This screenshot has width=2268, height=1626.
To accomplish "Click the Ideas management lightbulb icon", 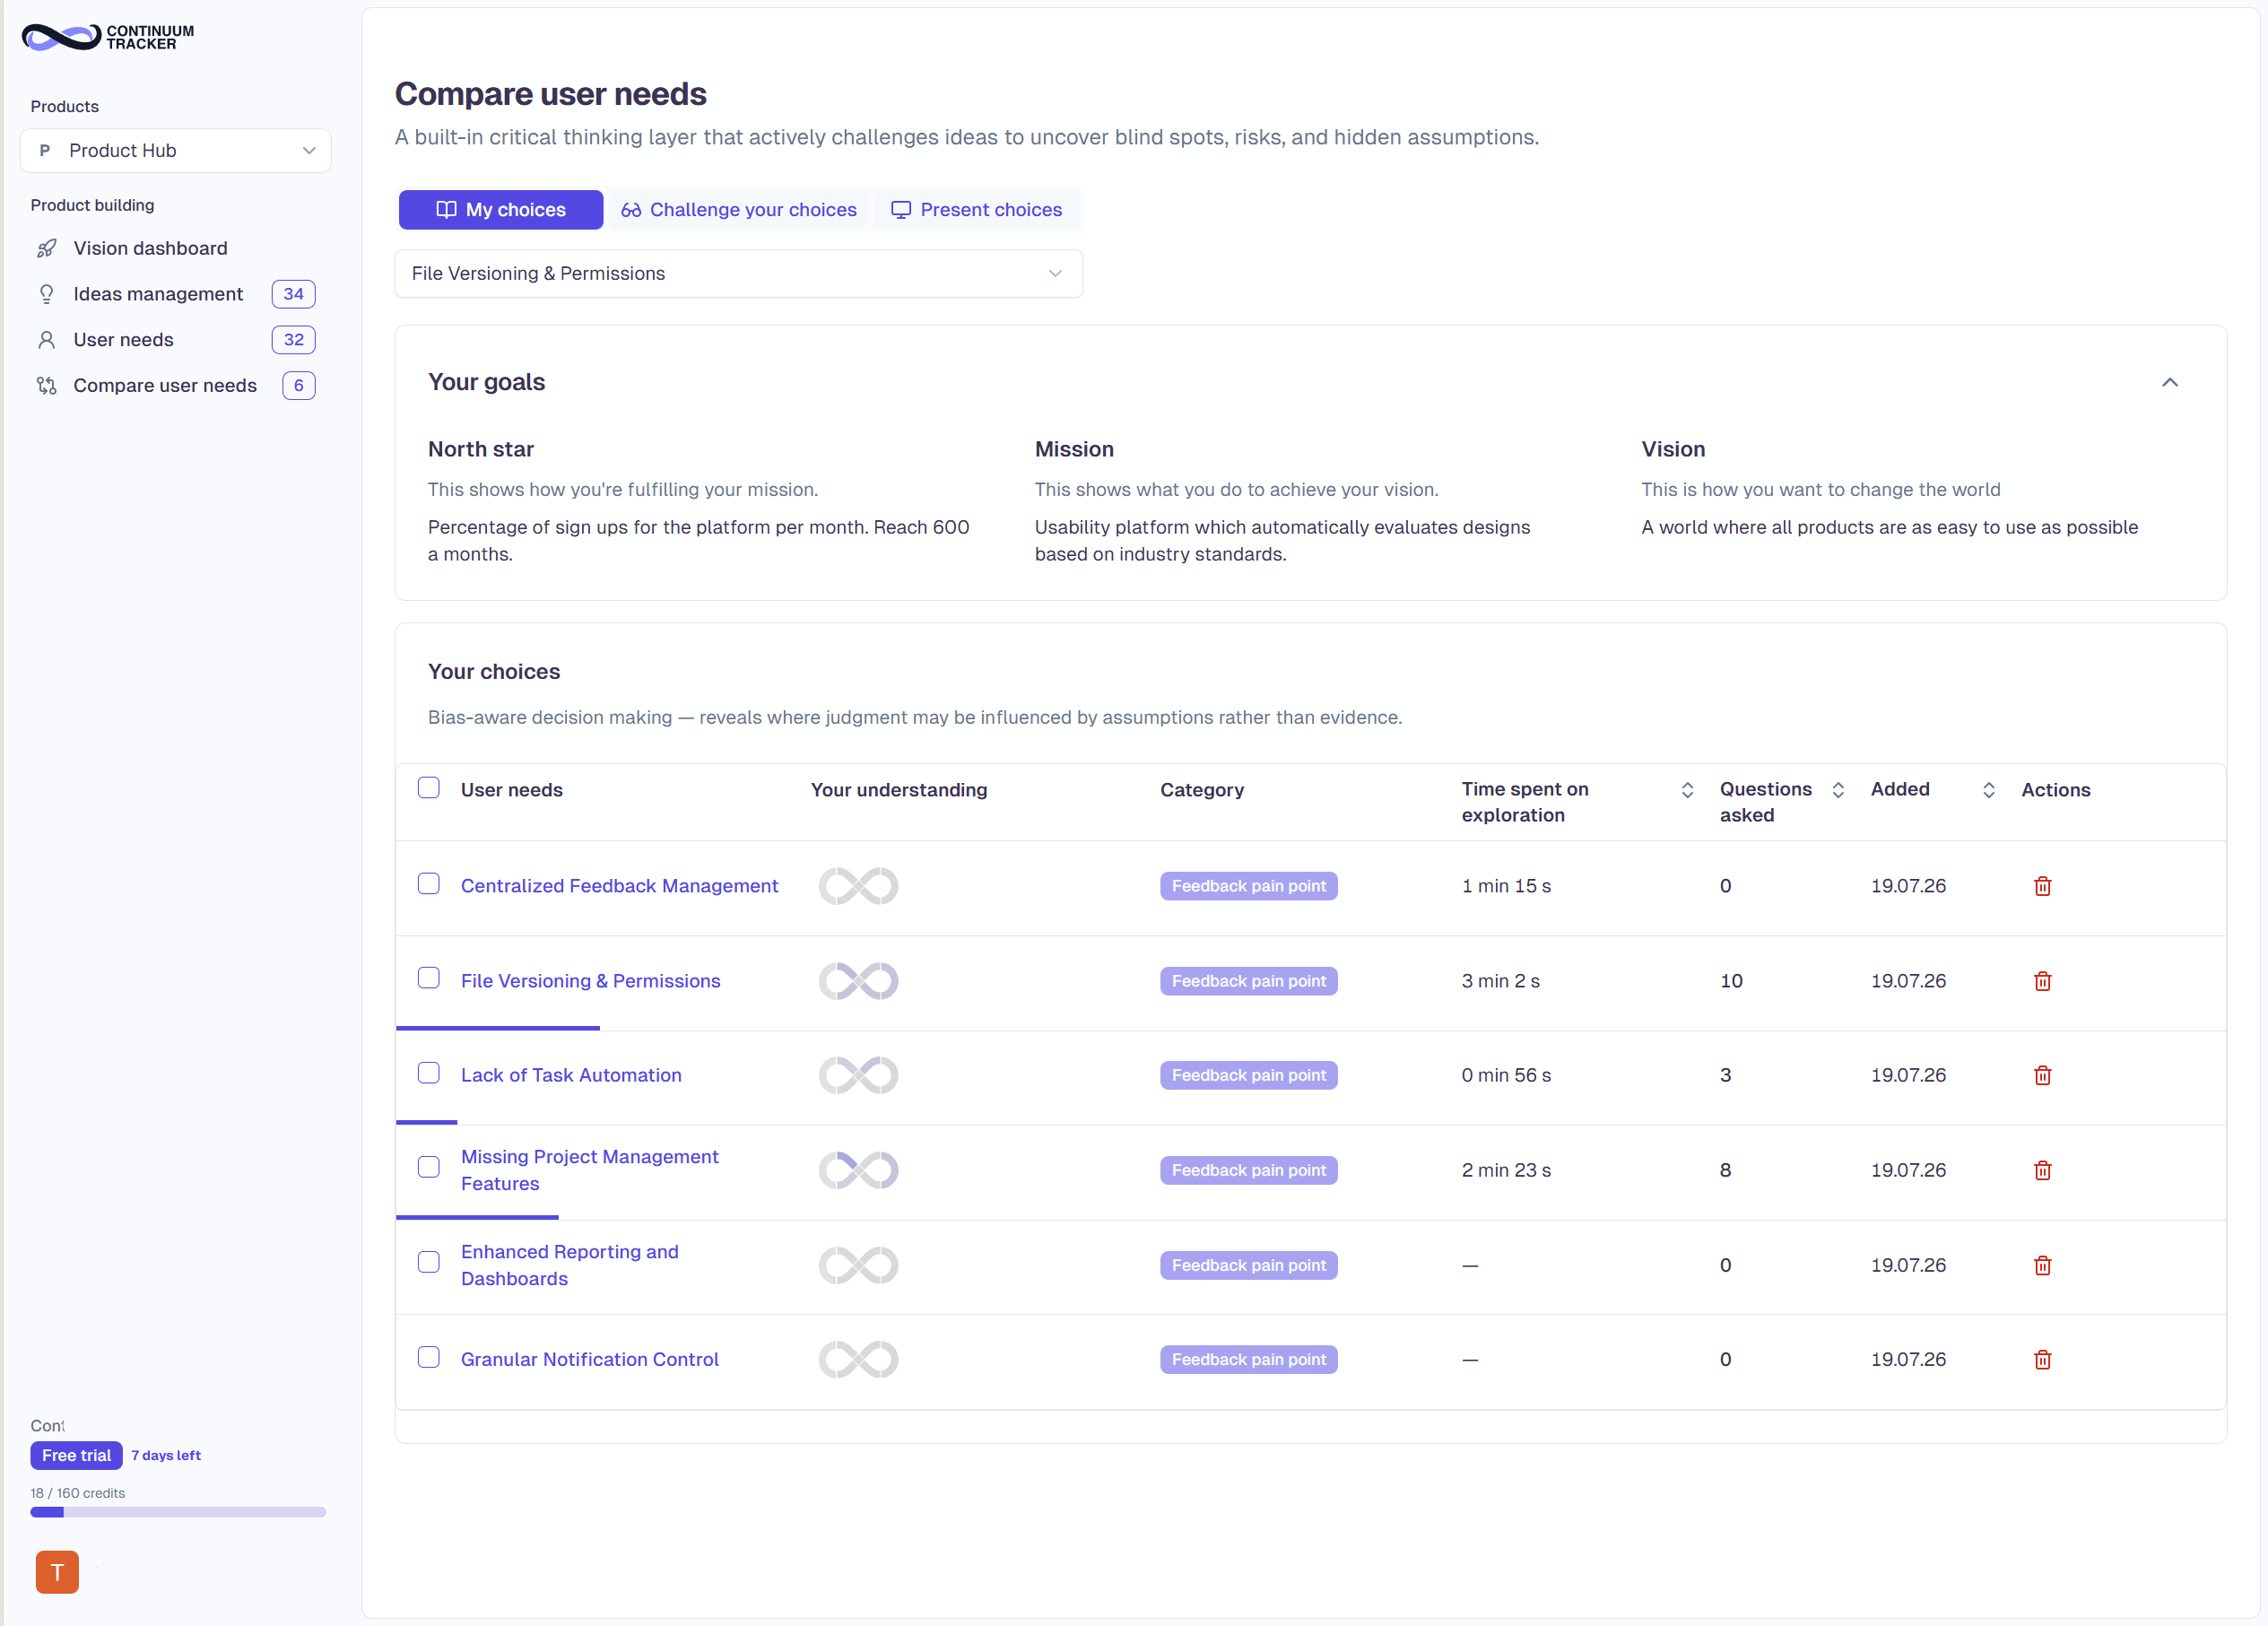I will pos(47,294).
